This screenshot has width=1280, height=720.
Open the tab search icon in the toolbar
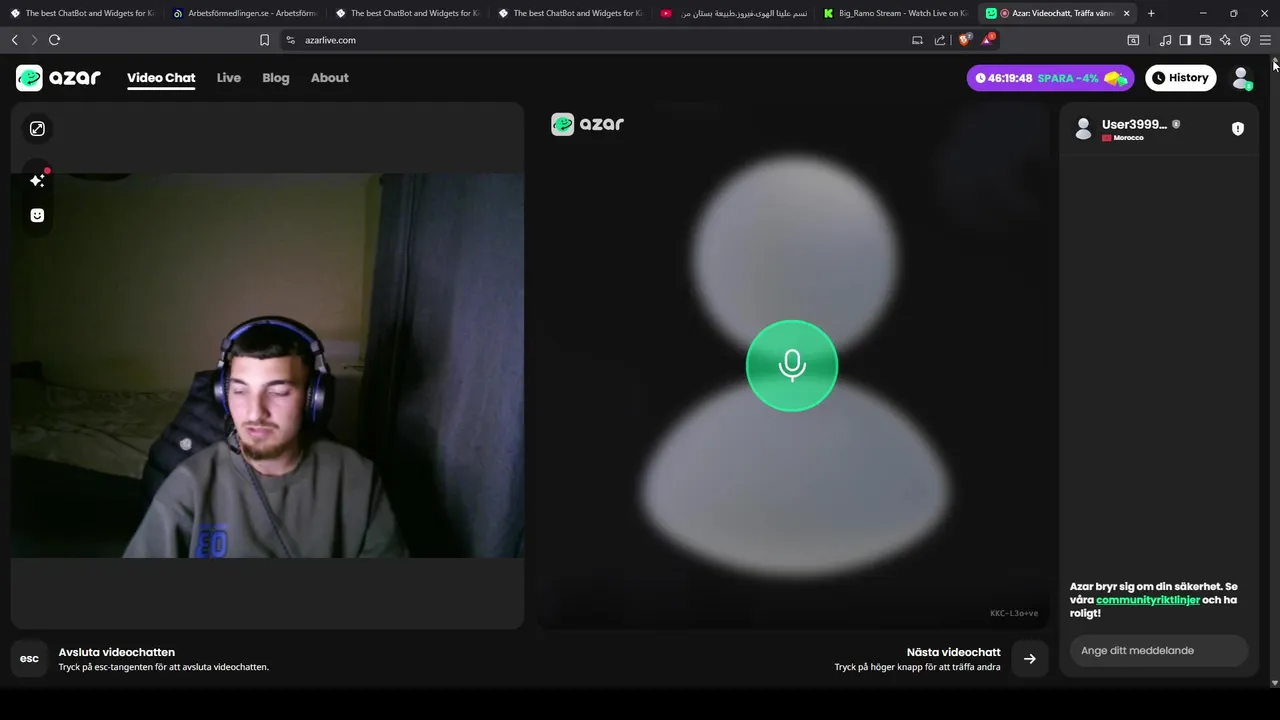(1133, 40)
